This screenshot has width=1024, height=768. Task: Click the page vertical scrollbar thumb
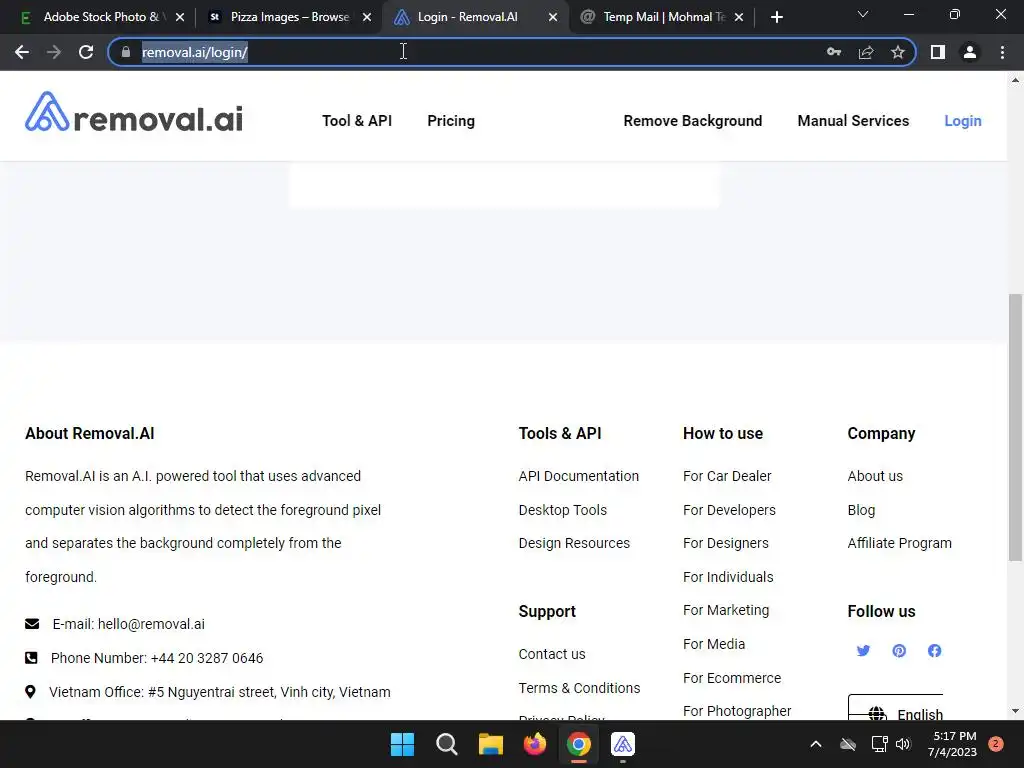1015,427
